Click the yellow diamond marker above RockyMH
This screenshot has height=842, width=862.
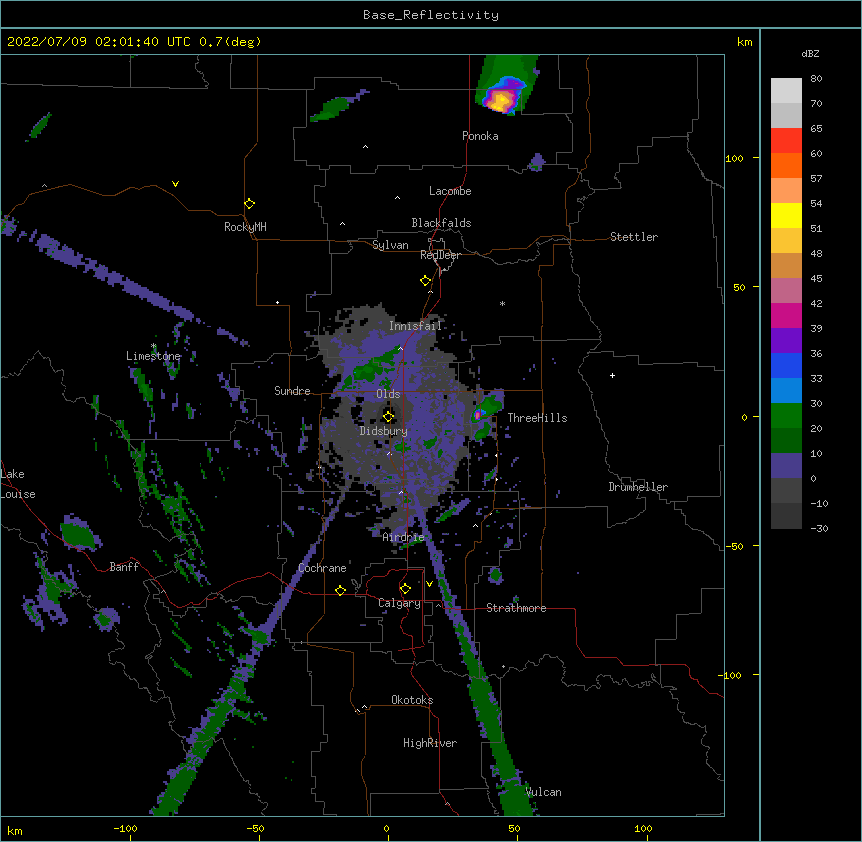(x=249, y=204)
